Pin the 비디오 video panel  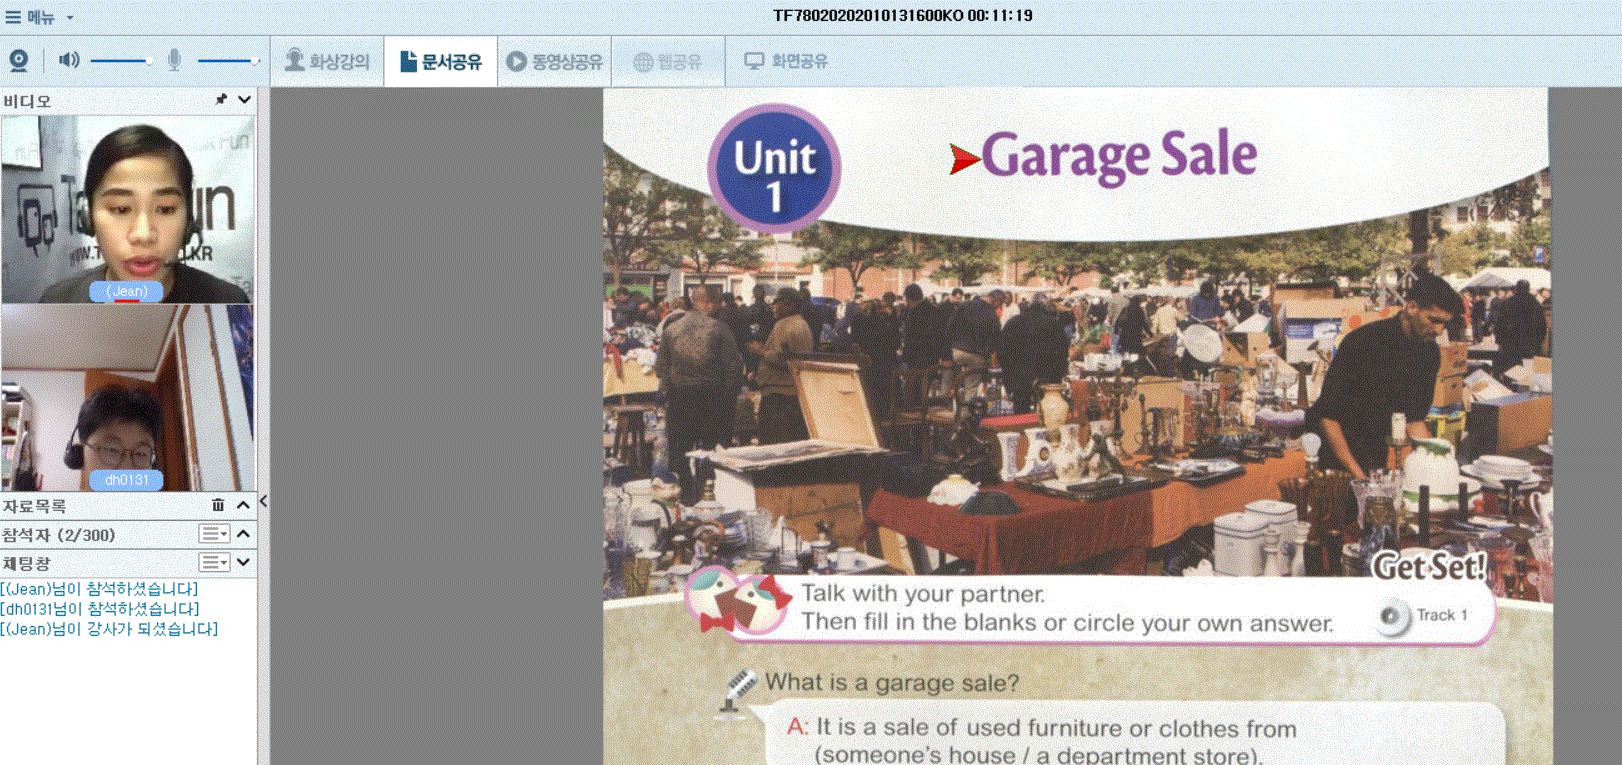[221, 100]
